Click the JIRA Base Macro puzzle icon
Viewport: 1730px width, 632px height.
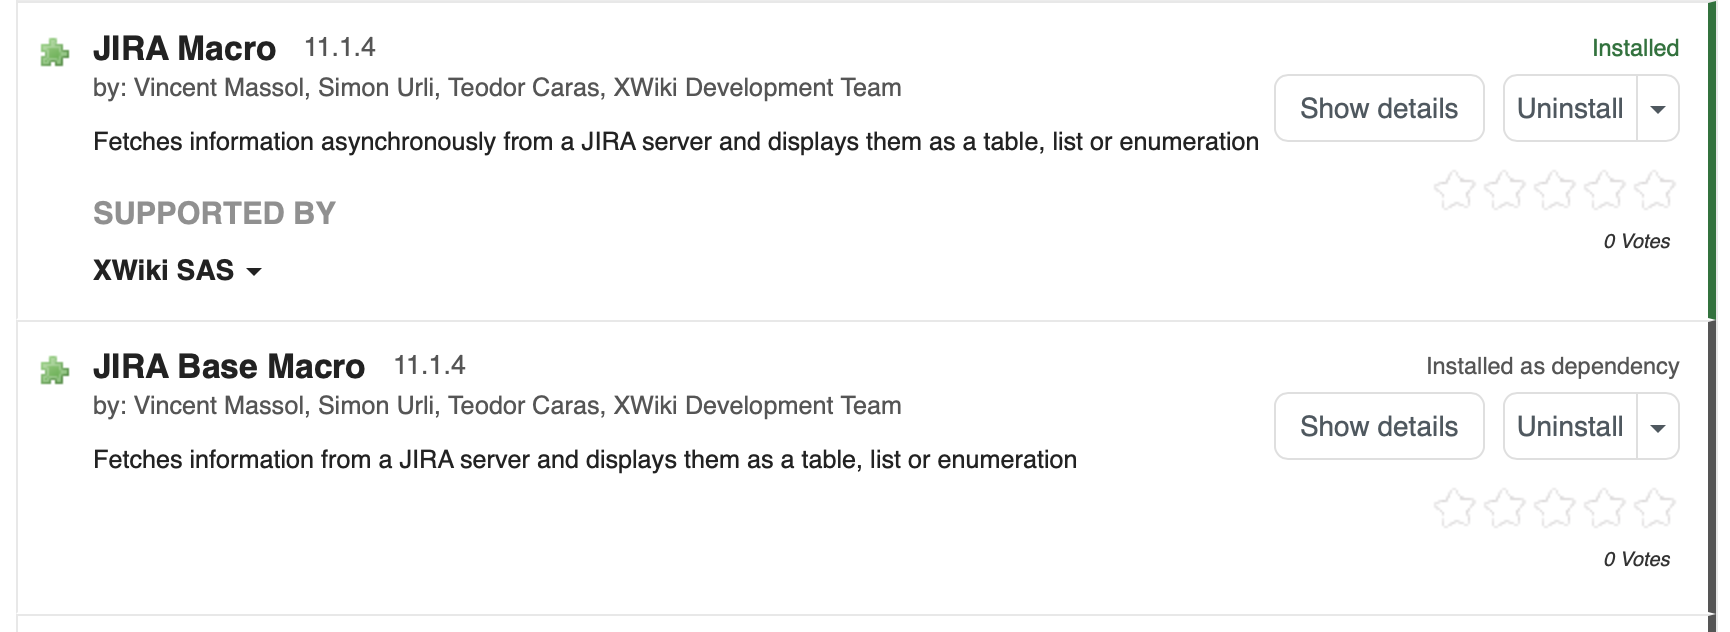coord(55,370)
